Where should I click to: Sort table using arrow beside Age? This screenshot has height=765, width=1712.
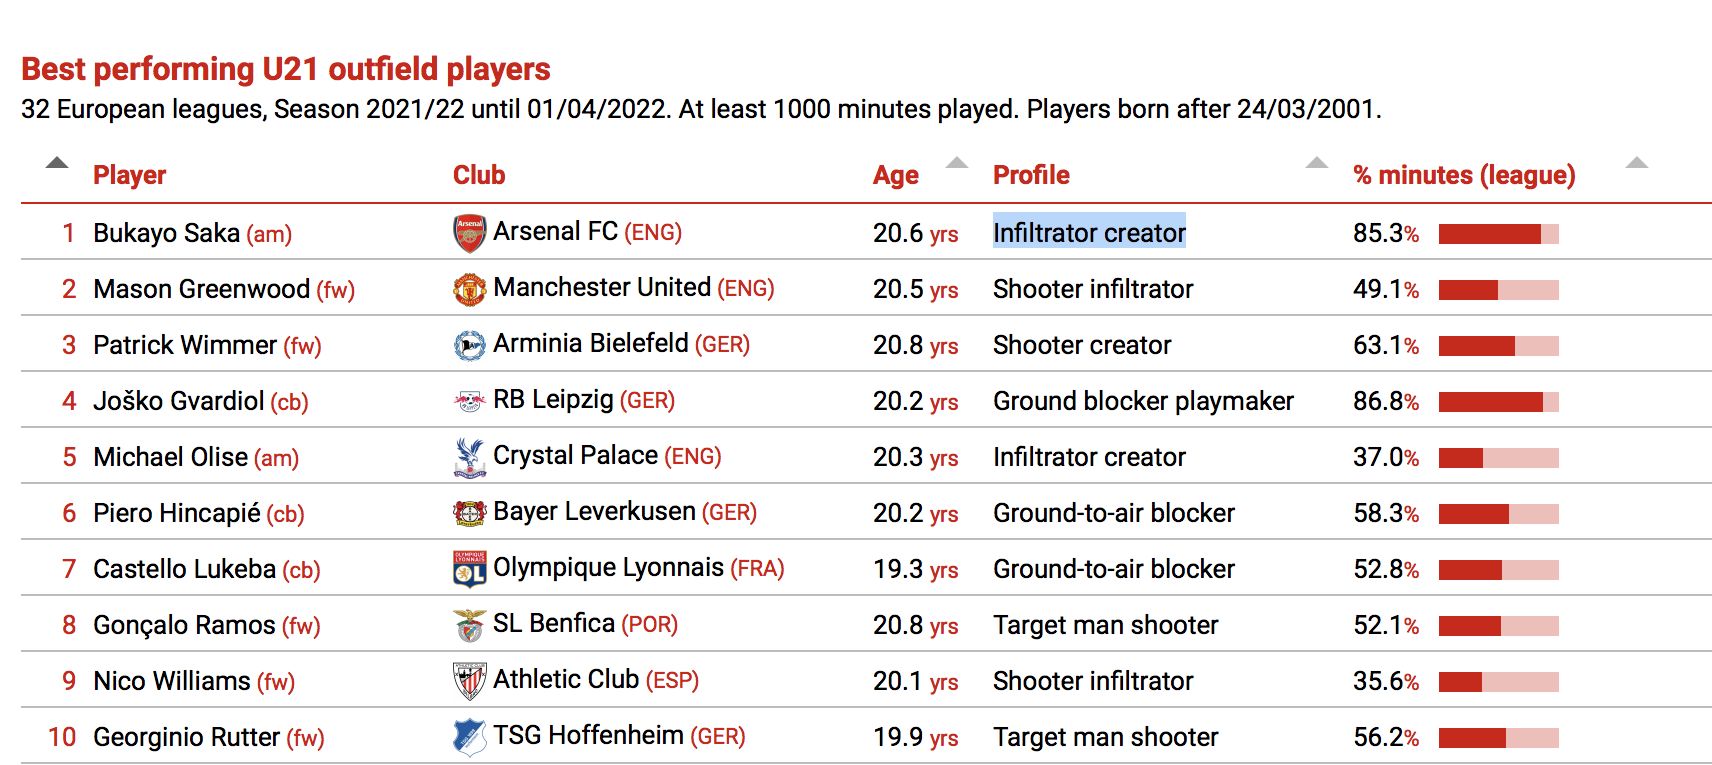pyautogui.click(x=957, y=163)
